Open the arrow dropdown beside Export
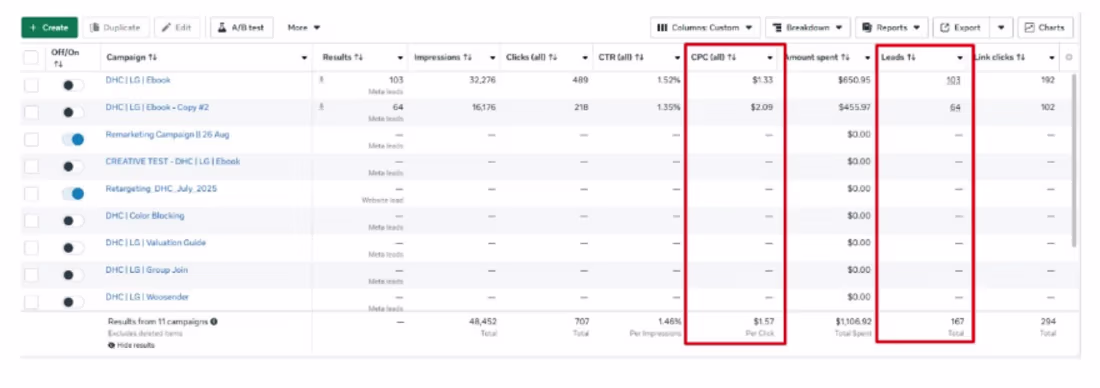The height and width of the screenshot is (388, 1100). click(x=1000, y=27)
